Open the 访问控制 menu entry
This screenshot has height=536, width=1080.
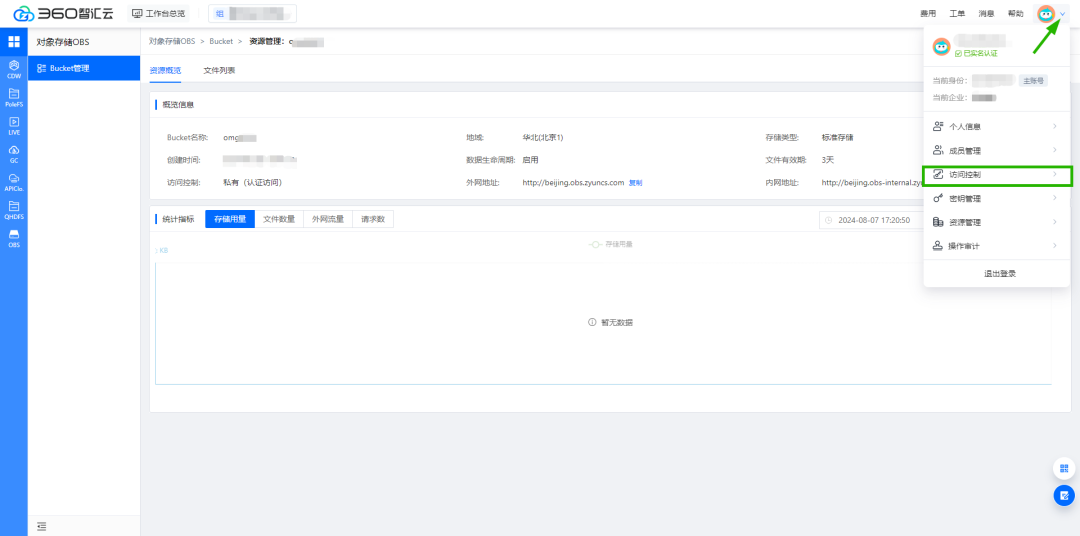[997, 175]
